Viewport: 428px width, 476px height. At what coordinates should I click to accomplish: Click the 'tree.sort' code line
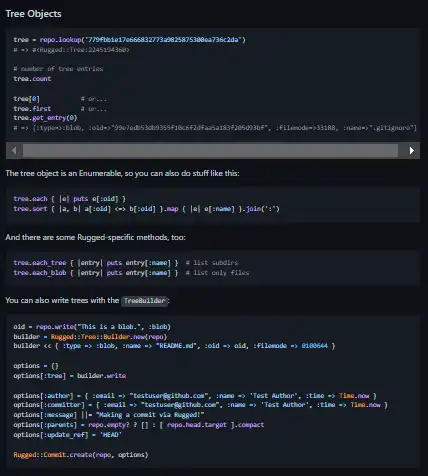pyautogui.click(x=146, y=209)
